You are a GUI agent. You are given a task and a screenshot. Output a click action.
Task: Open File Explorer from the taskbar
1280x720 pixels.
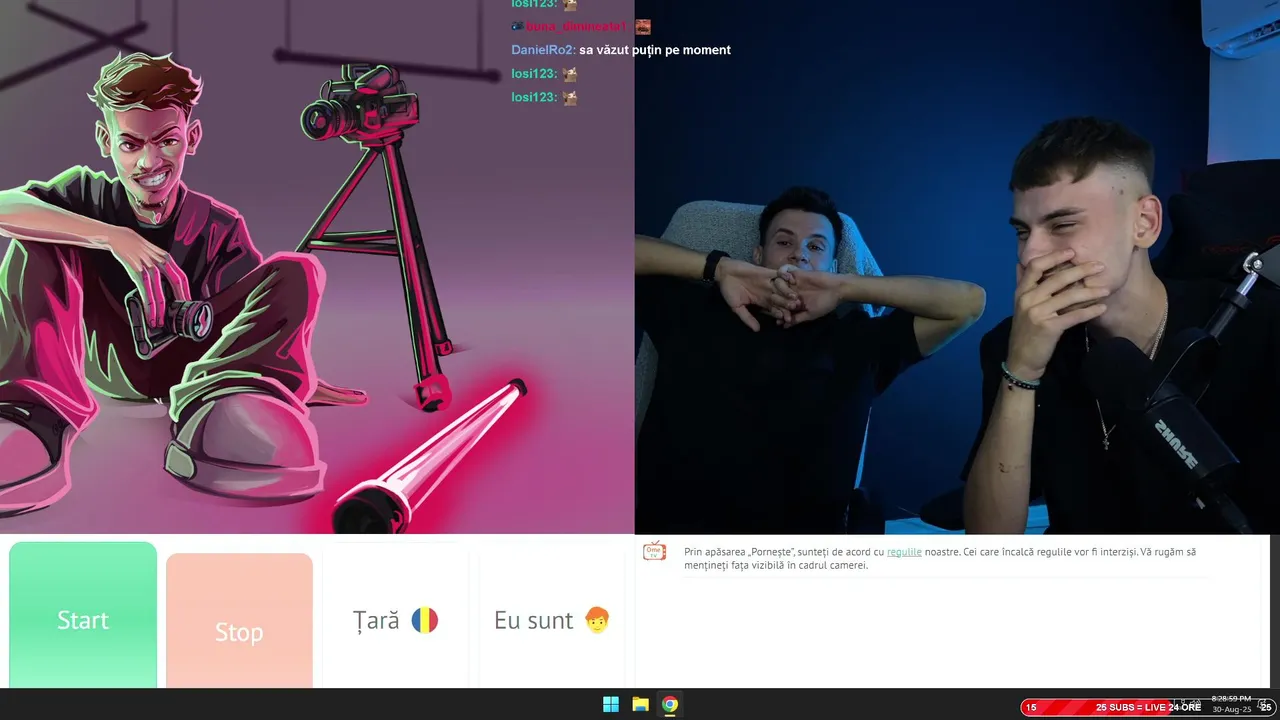tap(640, 704)
